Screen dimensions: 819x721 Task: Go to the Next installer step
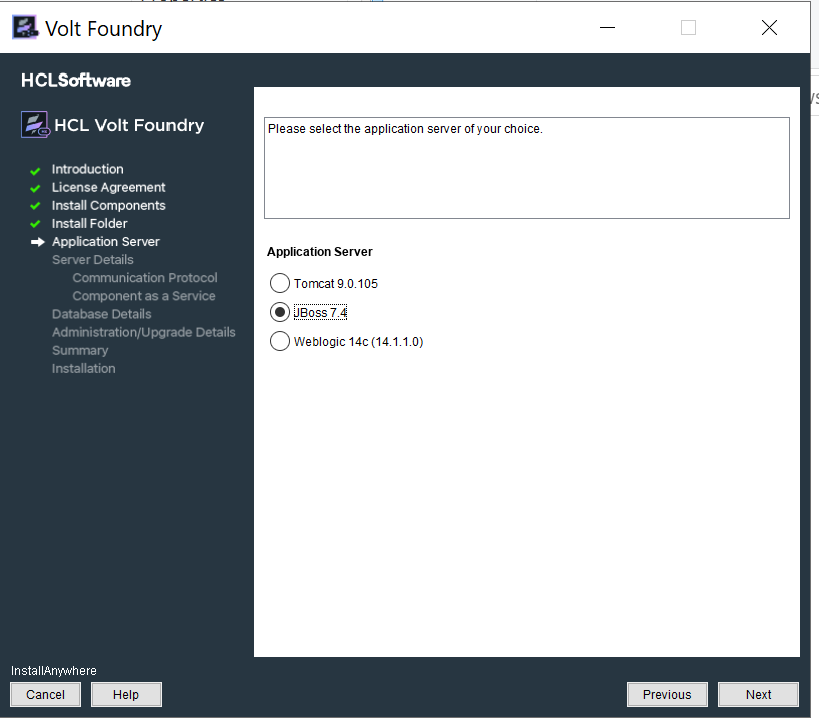click(758, 694)
